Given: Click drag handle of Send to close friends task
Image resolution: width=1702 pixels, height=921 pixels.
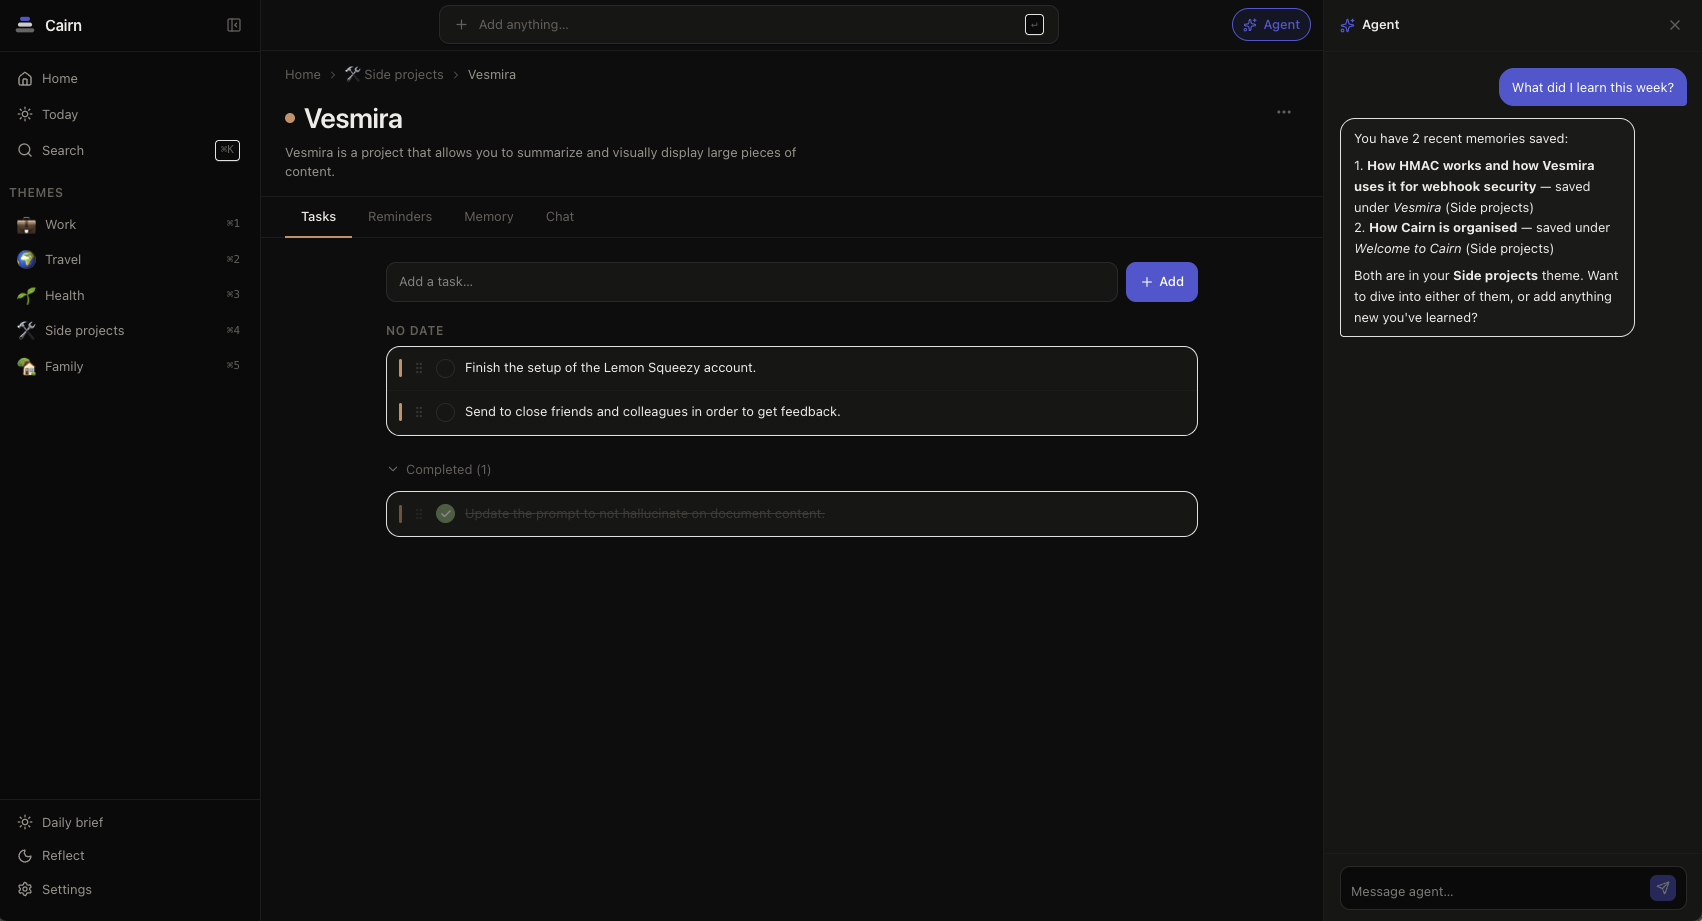Looking at the screenshot, I should click(419, 412).
